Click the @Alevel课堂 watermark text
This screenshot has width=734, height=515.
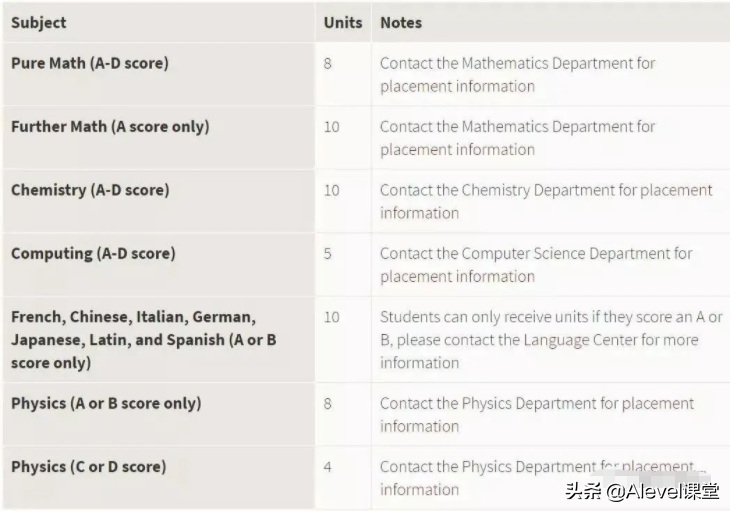655,491
